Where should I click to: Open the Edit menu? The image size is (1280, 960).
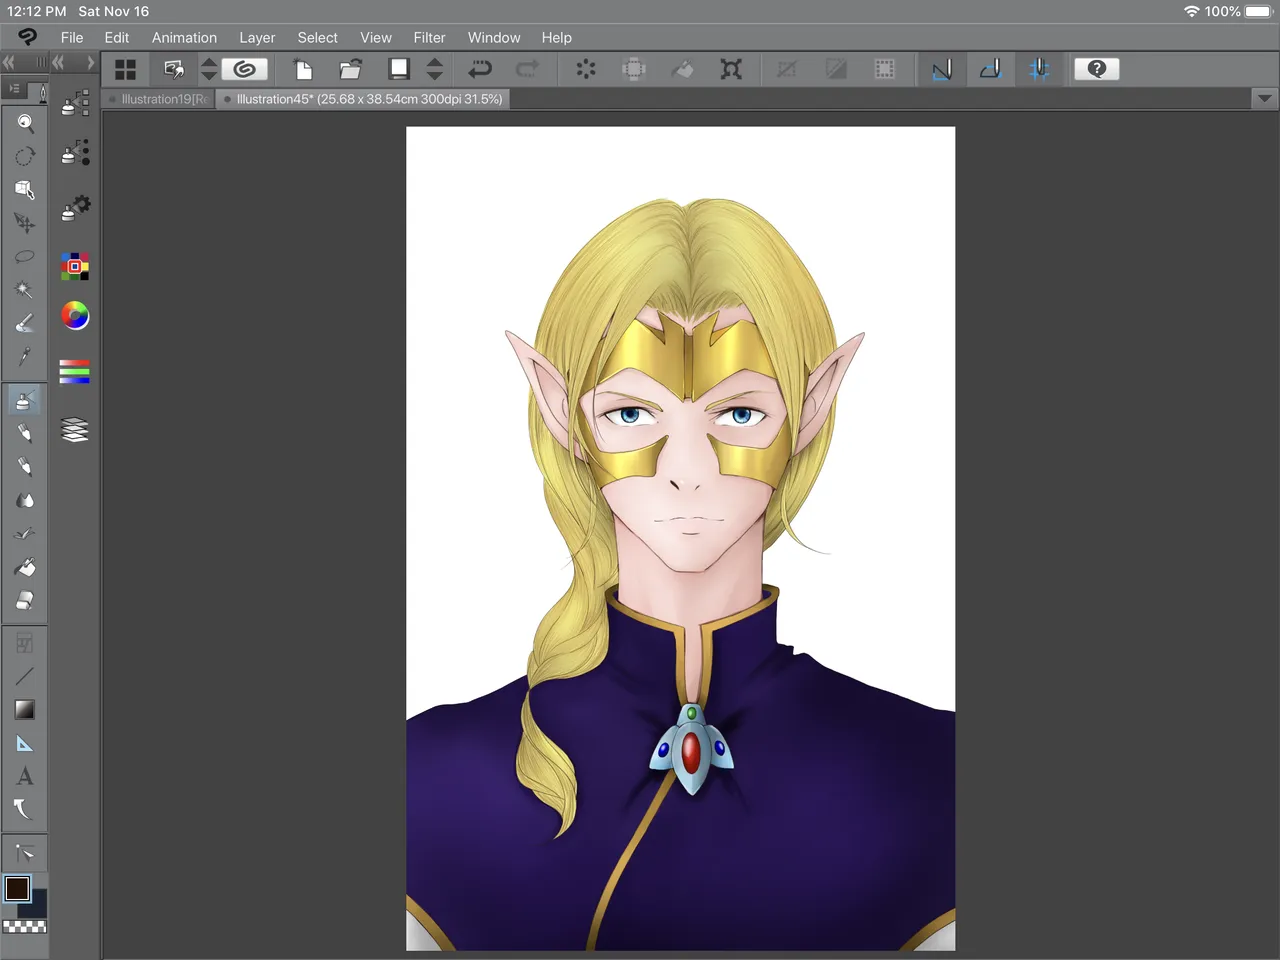117,38
